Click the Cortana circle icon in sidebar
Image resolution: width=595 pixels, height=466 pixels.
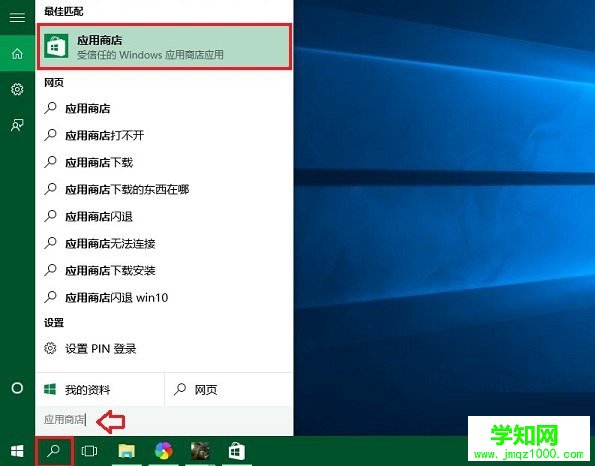coord(17,388)
